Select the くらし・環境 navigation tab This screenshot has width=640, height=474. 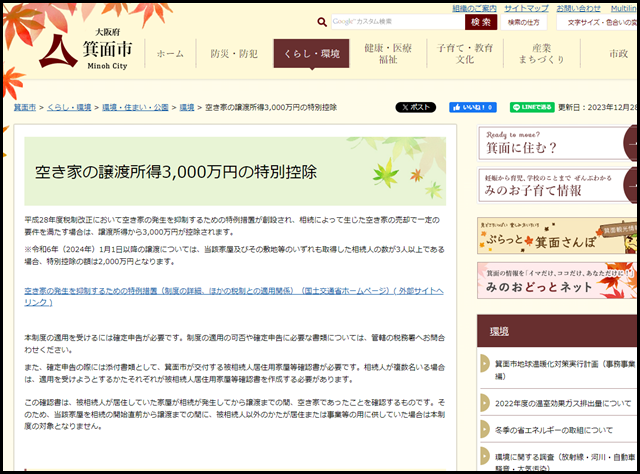pos(311,53)
